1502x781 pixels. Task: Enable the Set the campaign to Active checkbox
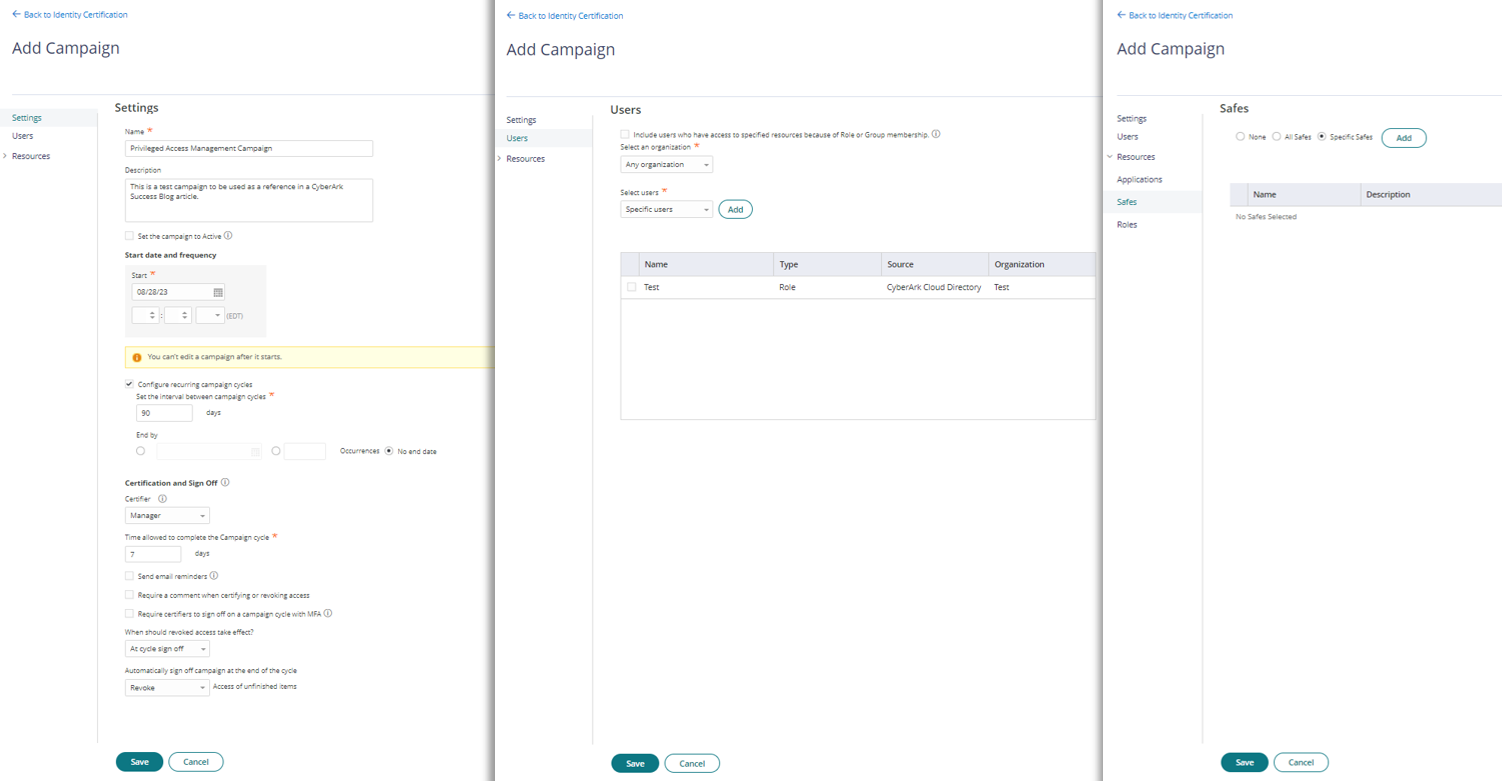coord(129,236)
